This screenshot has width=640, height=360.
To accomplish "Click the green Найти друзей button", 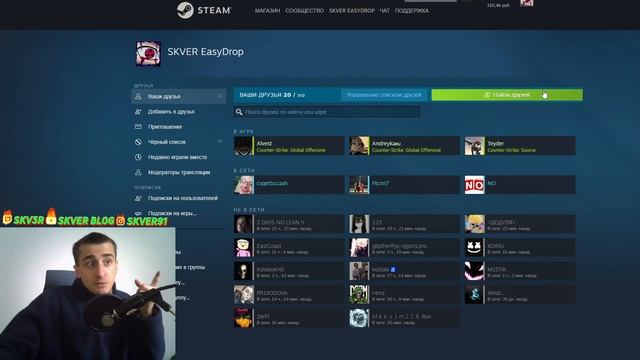I will pos(507,95).
